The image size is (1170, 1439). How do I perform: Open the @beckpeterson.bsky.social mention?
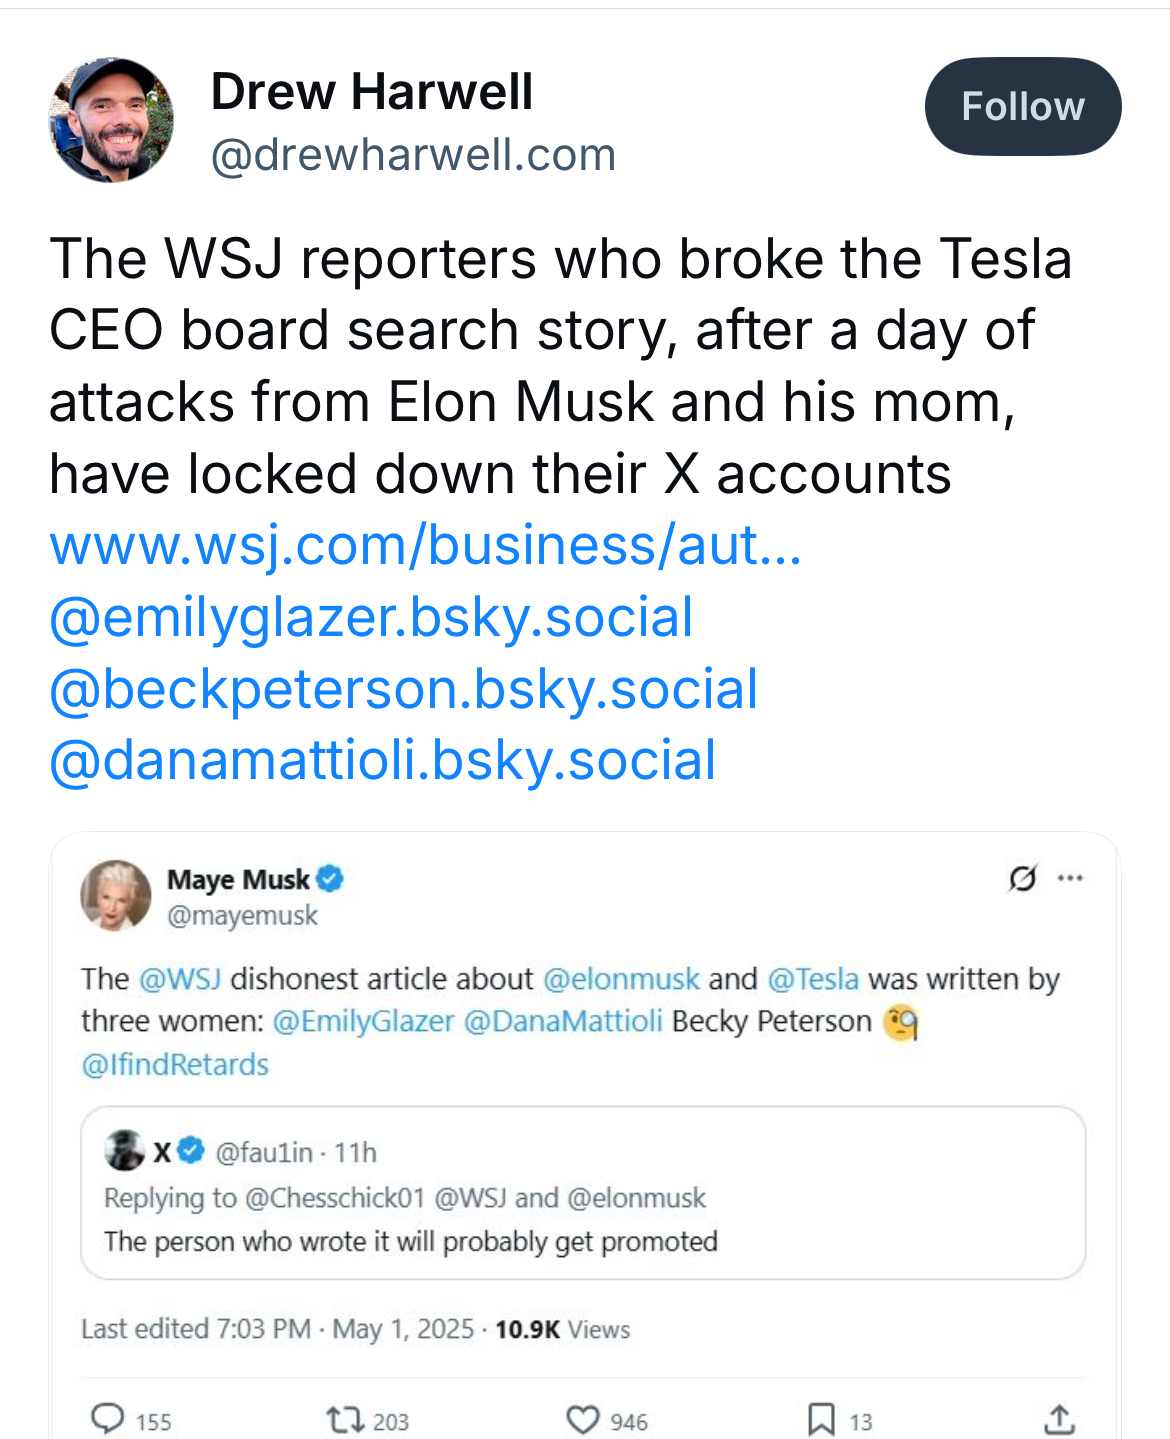[403, 689]
